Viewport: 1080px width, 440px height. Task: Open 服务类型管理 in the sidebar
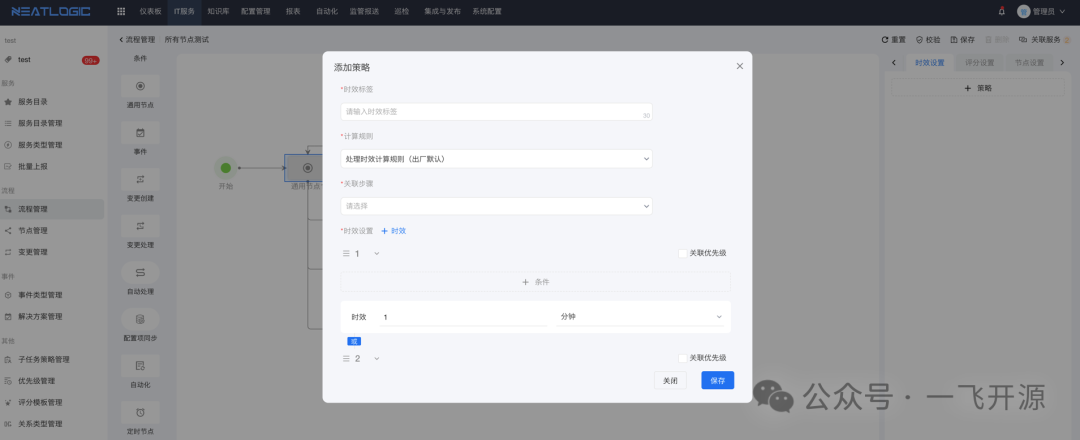click(x=40, y=145)
